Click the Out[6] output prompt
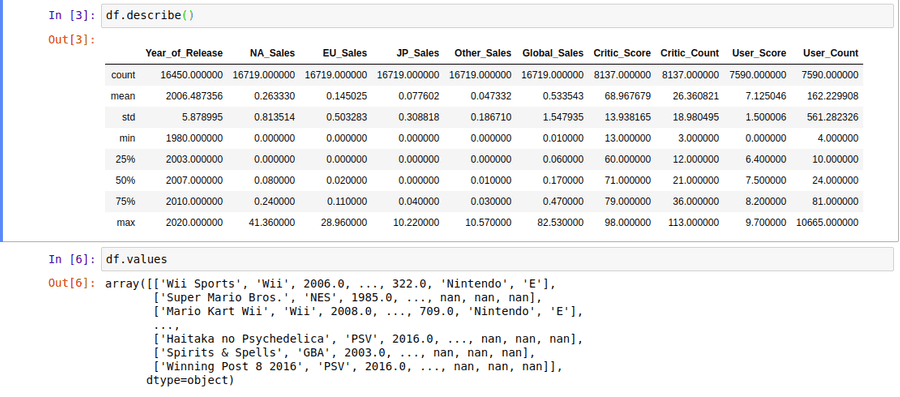The image size is (900, 397). click(72, 283)
